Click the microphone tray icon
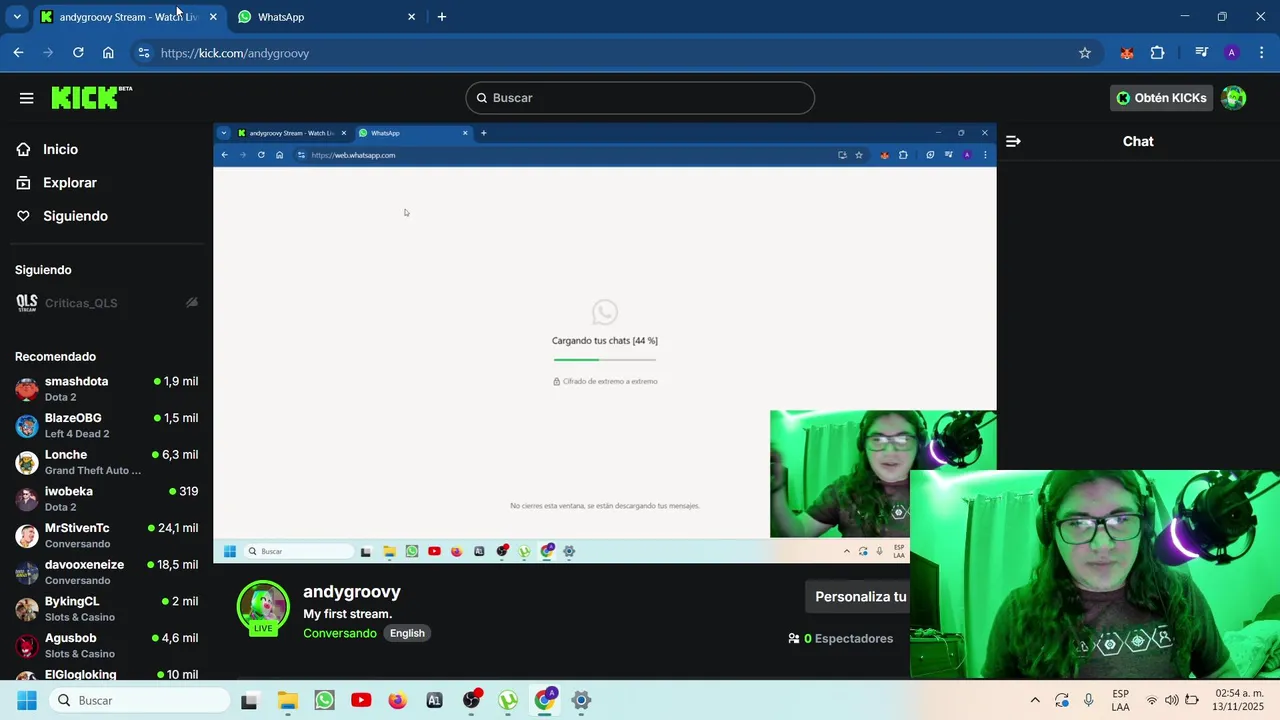The width and height of the screenshot is (1280, 720). tap(1088, 701)
